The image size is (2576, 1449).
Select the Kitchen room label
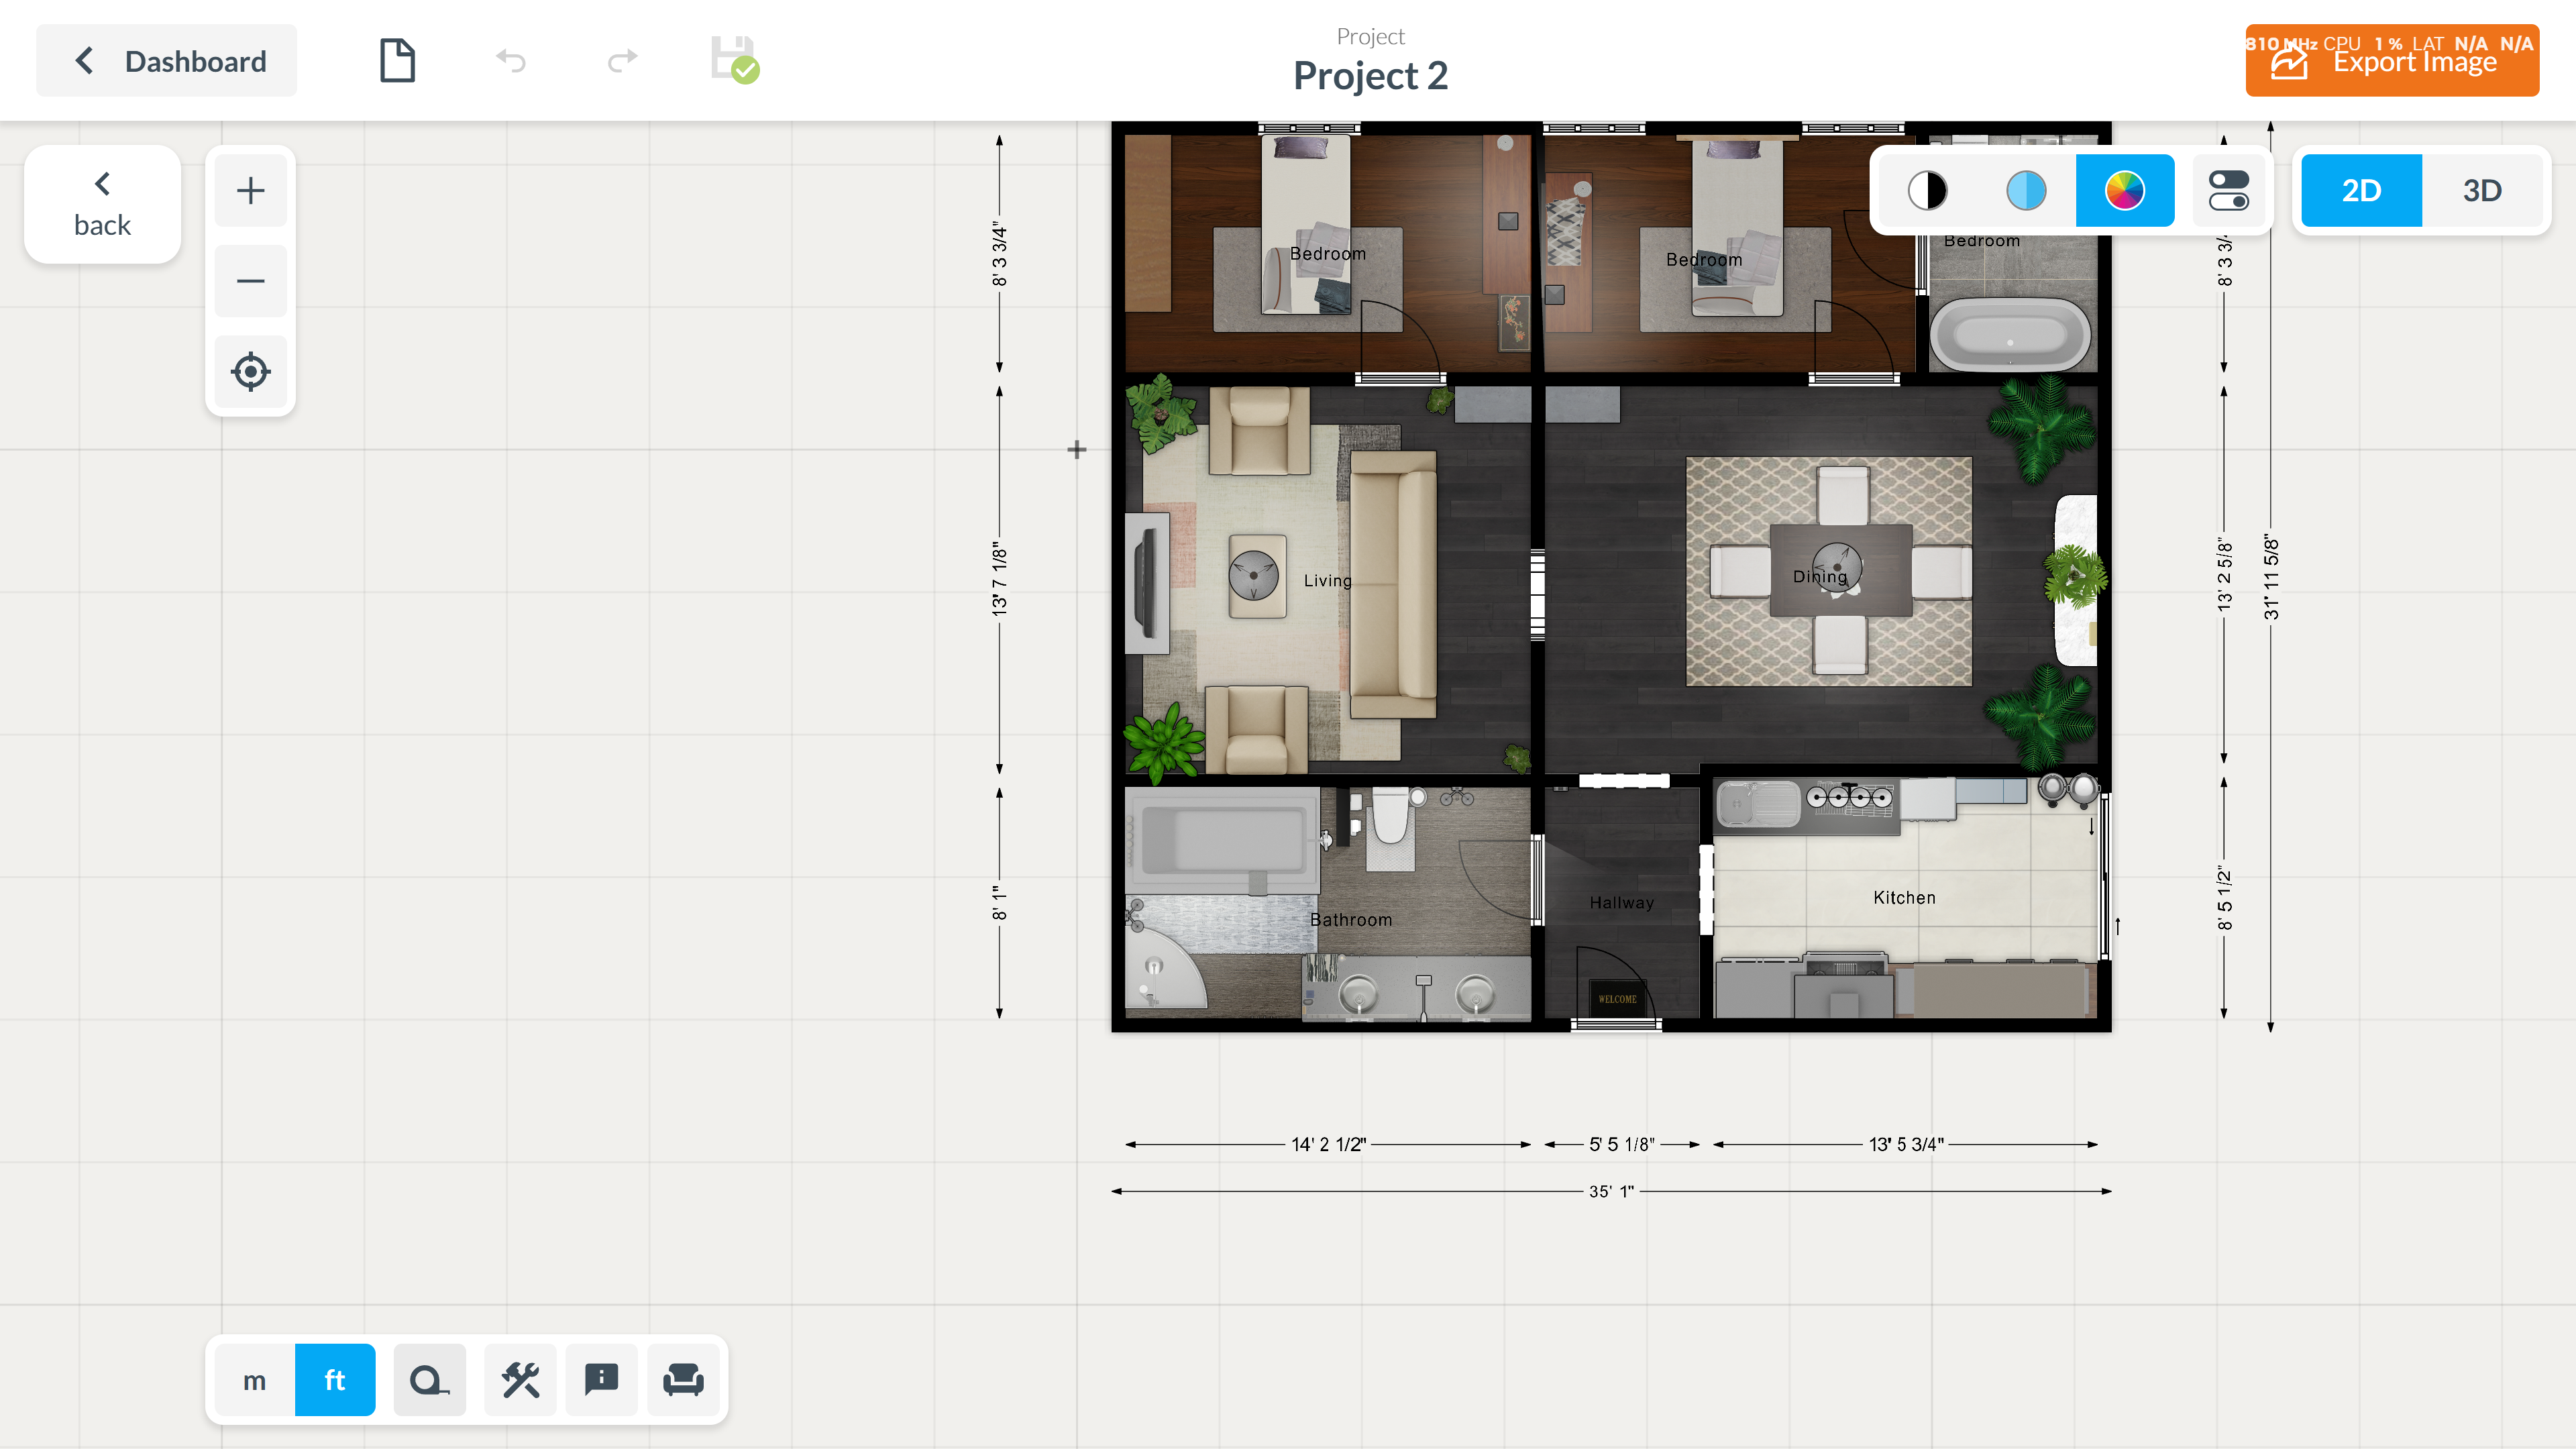(1904, 898)
